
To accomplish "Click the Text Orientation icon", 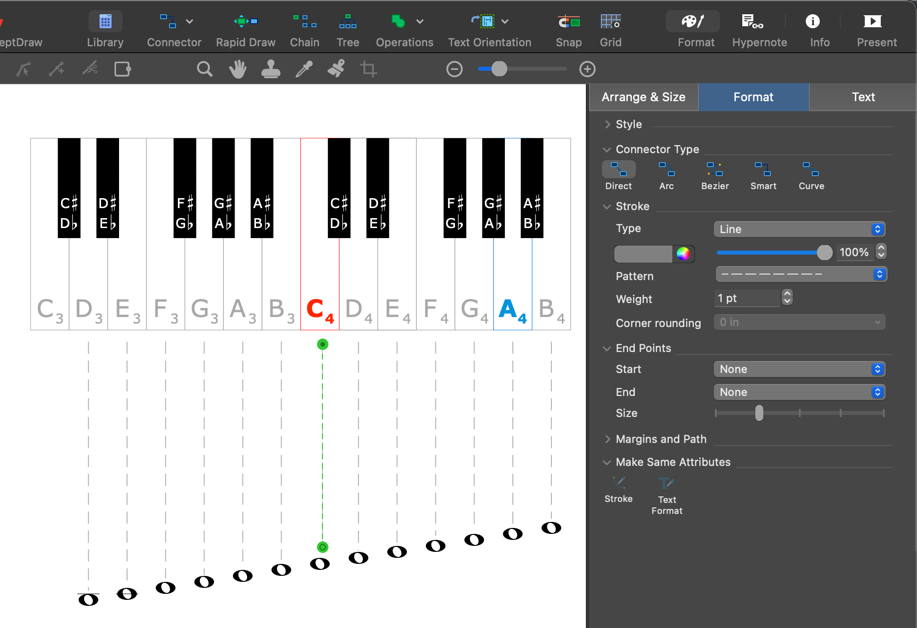I will (483, 22).
